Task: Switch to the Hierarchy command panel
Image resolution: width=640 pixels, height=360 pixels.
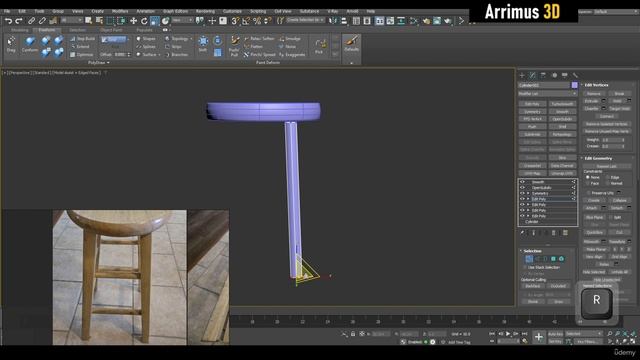Action: click(x=543, y=76)
